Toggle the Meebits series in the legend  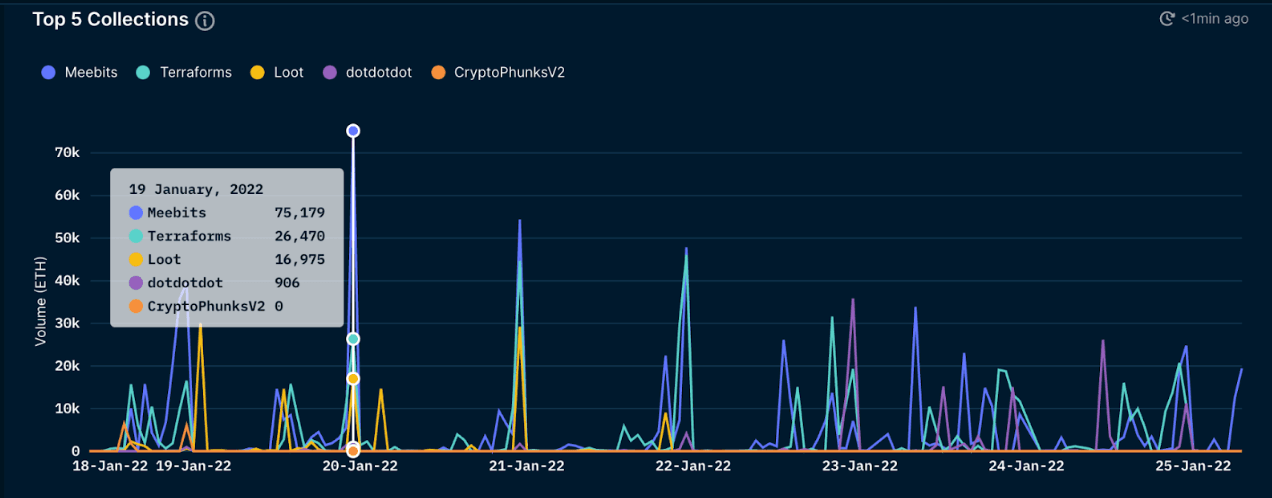coord(80,72)
